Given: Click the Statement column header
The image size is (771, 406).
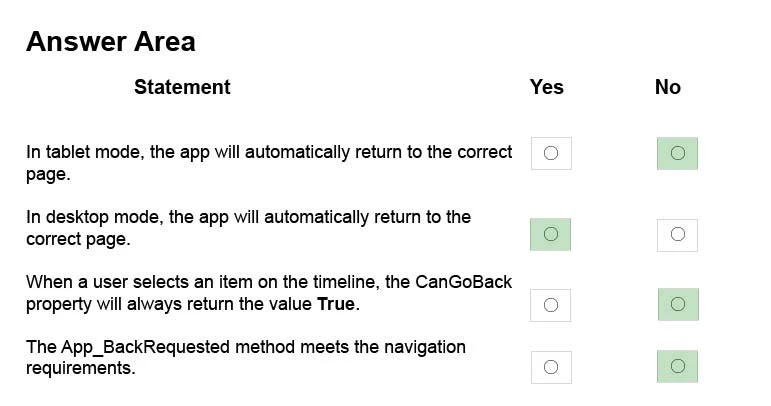Looking at the screenshot, I should [182, 87].
